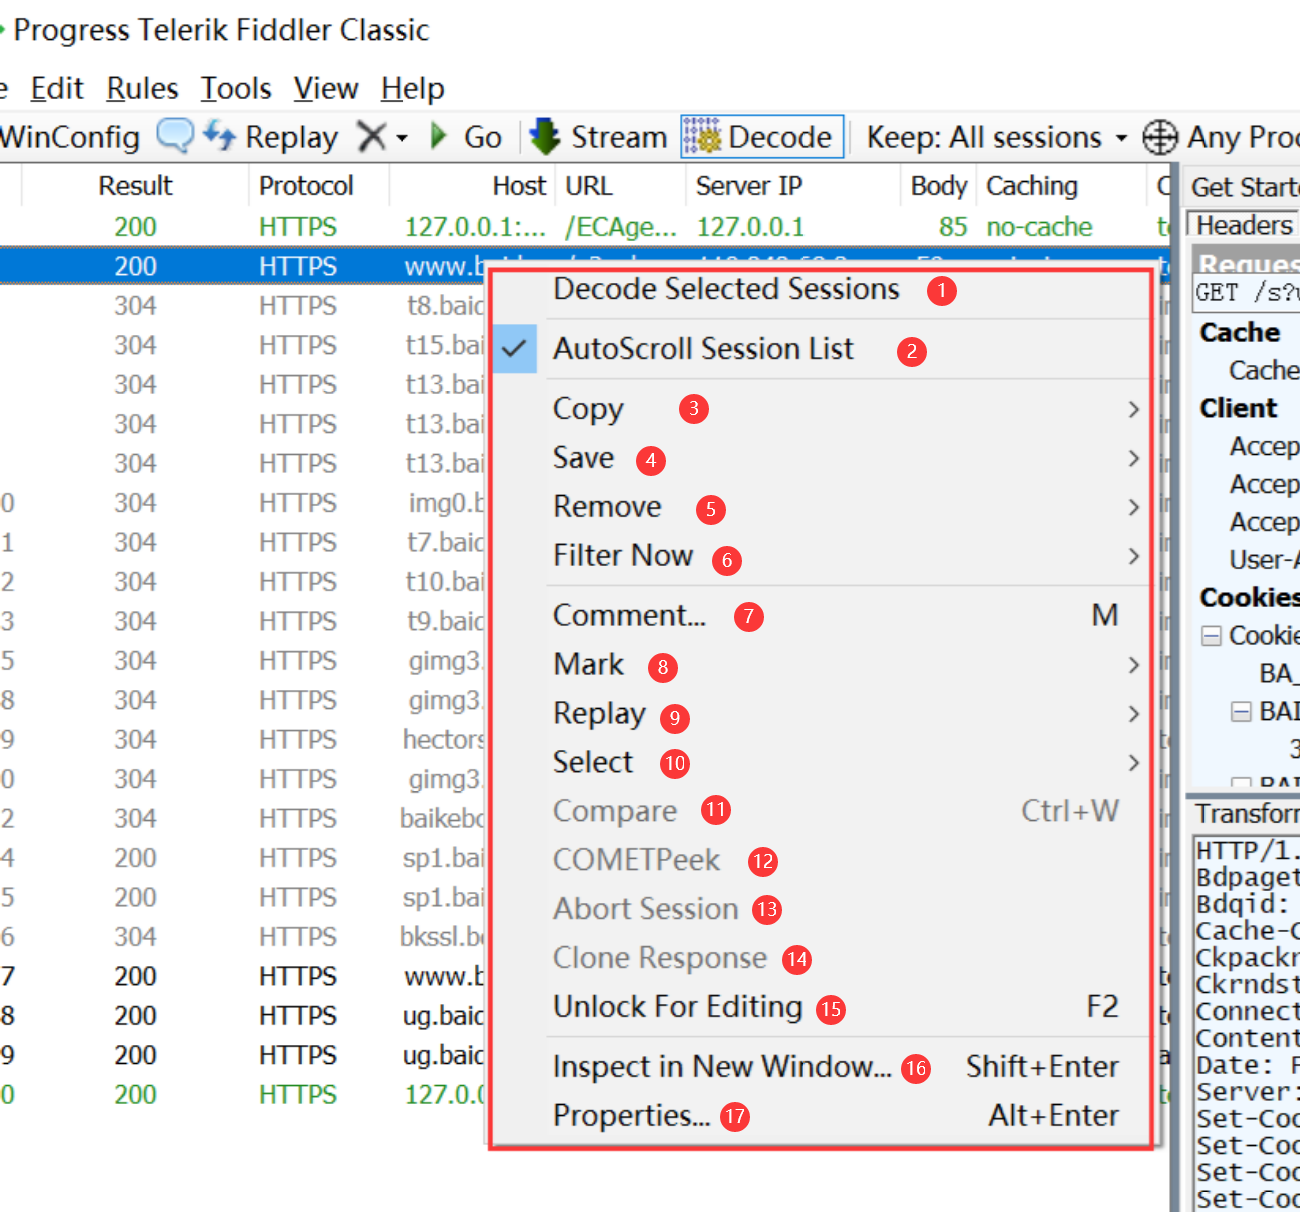Expand the Remove submenu in context menu
Viewport: 1300px width, 1212px height.
[x=820, y=507]
